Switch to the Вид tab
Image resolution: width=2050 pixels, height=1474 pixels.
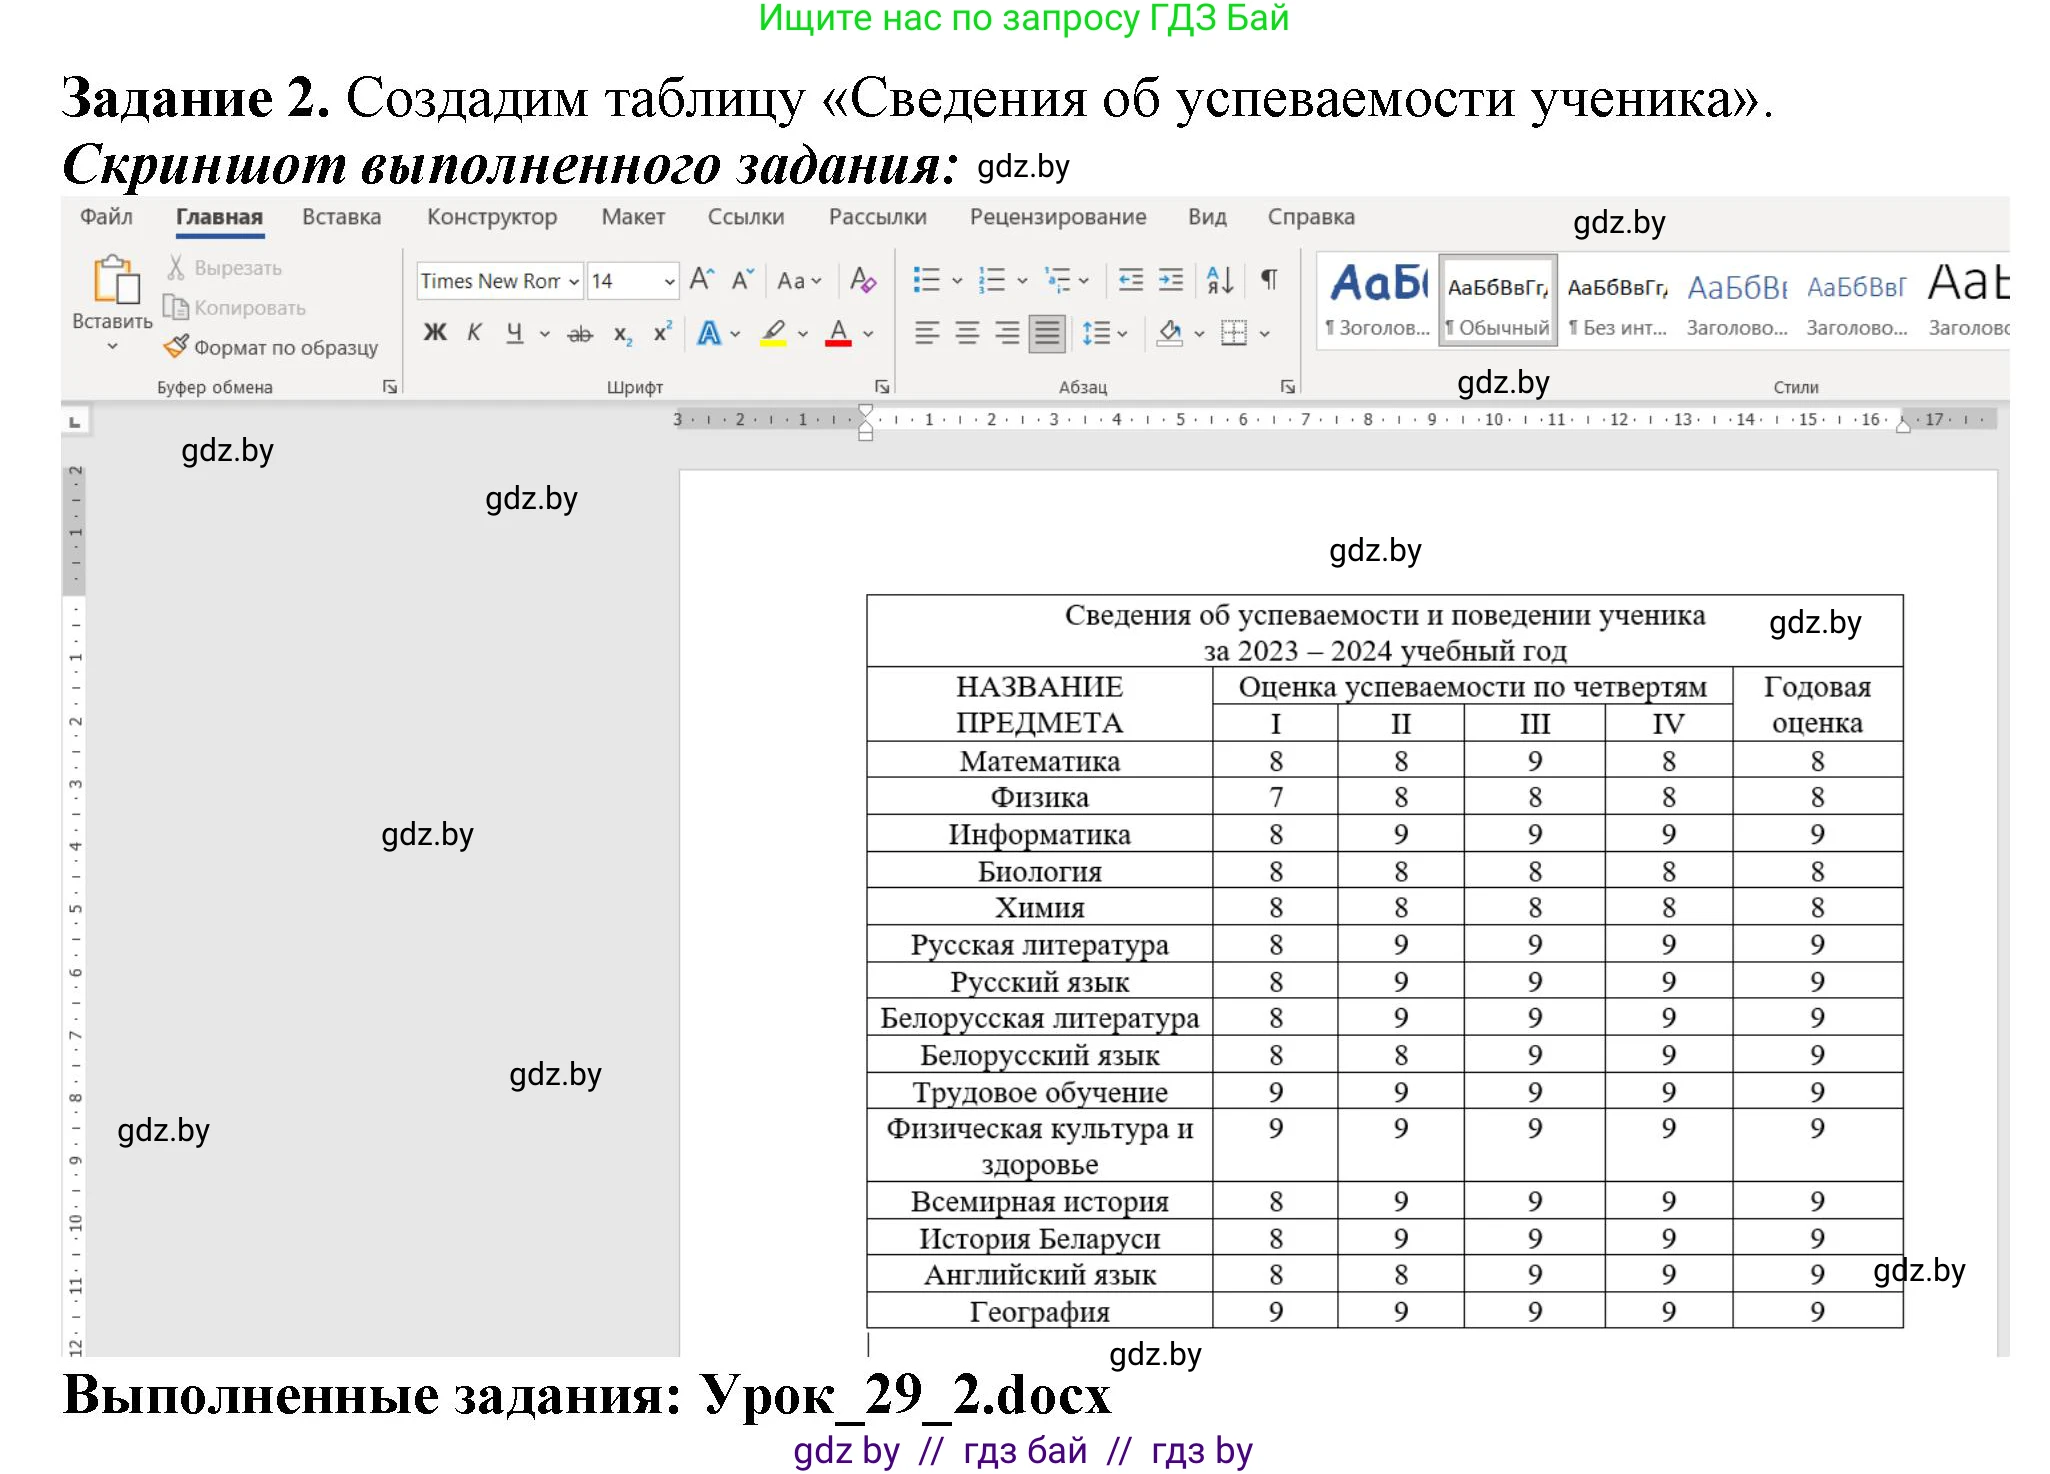coord(1207,217)
